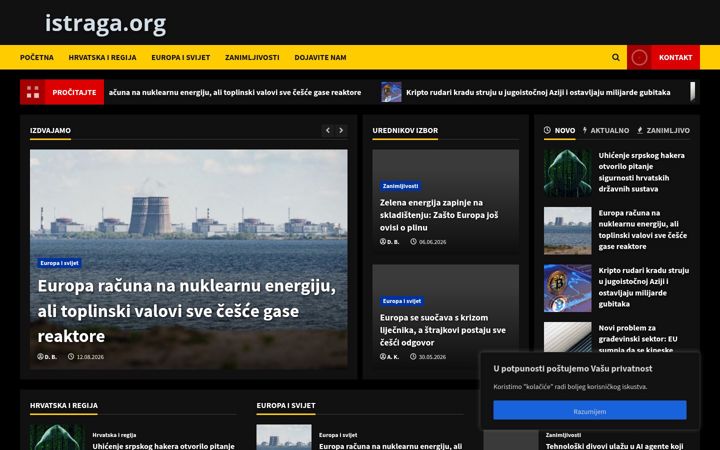720x450 pixels.
Task: Open the sidebar nuclear plant thumbnail
Action: pyautogui.click(x=568, y=231)
